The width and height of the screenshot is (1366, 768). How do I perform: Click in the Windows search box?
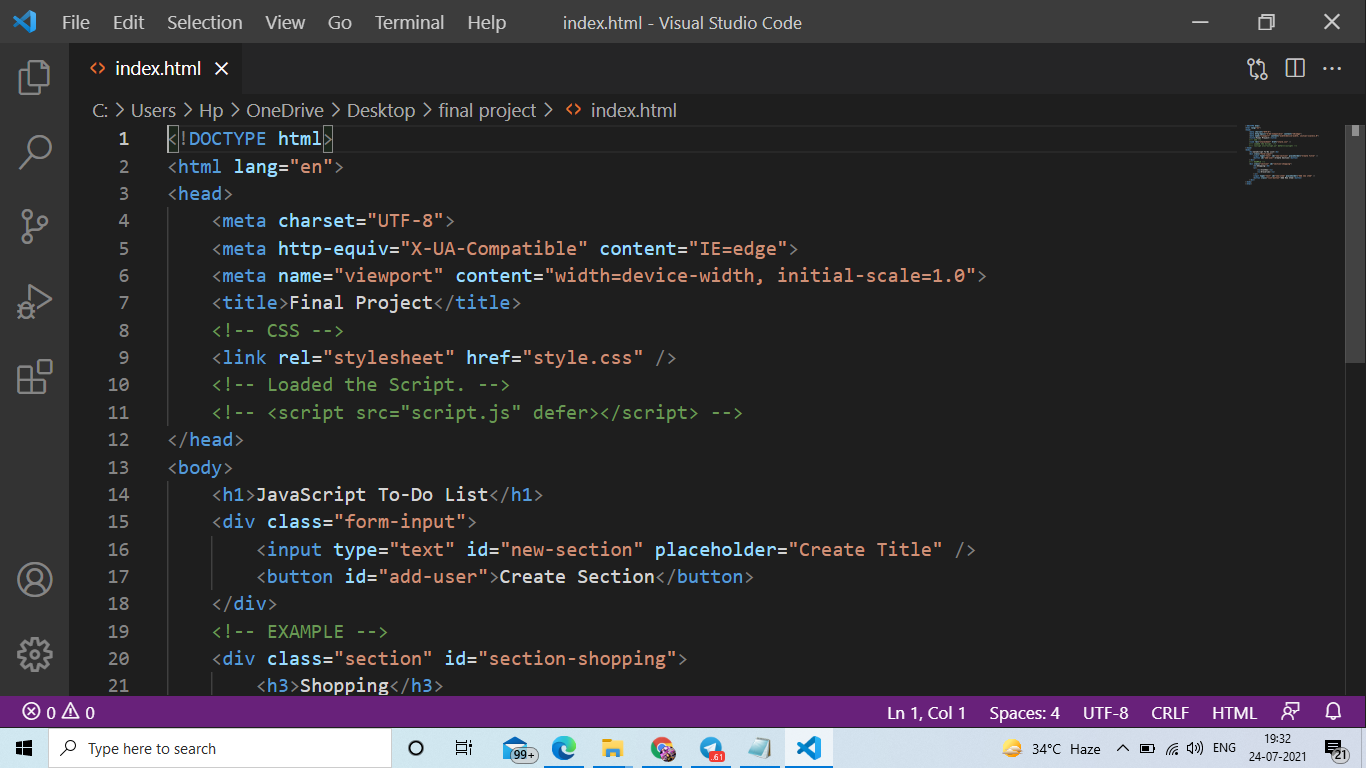click(220, 748)
